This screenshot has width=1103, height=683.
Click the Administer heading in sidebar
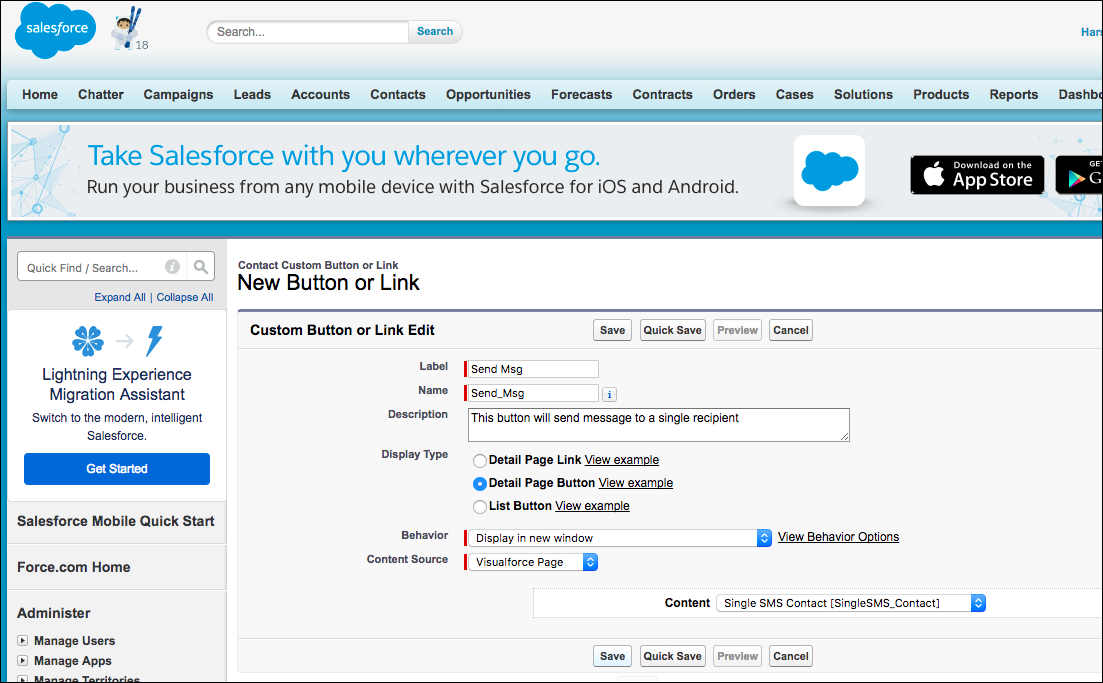click(54, 613)
